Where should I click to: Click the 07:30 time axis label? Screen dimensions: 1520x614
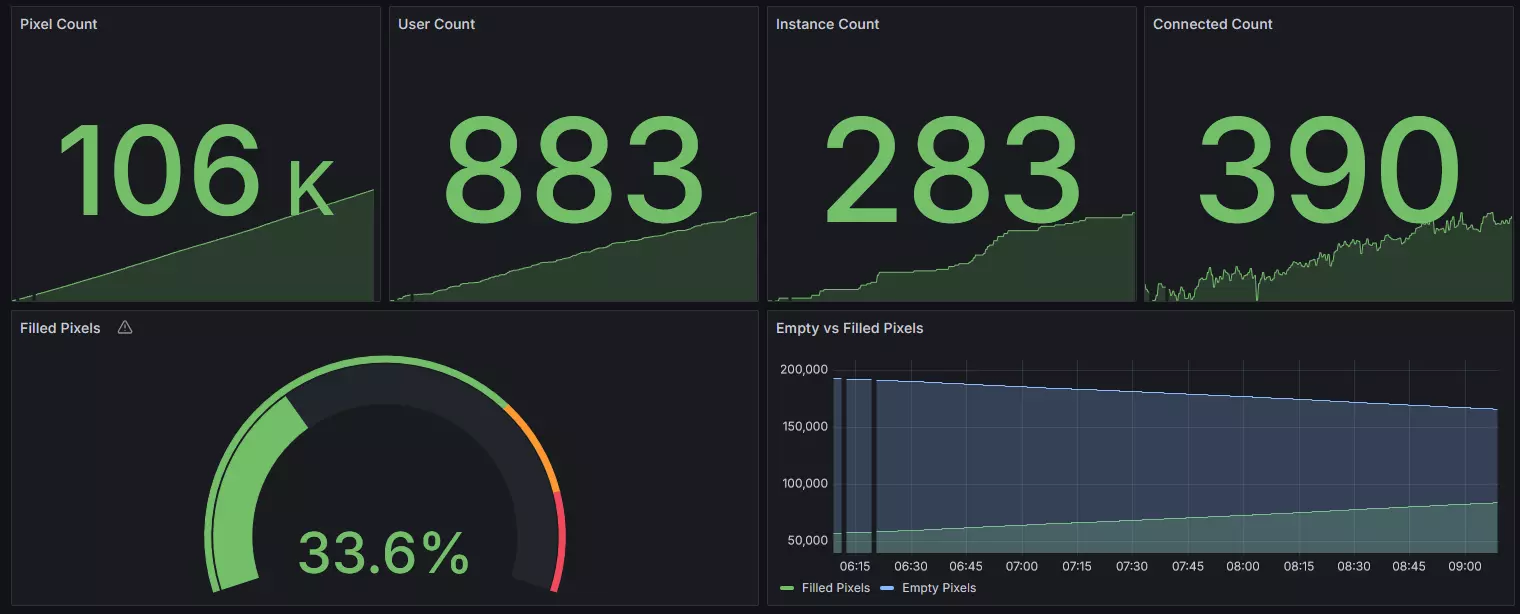(x=1132, y=566)
